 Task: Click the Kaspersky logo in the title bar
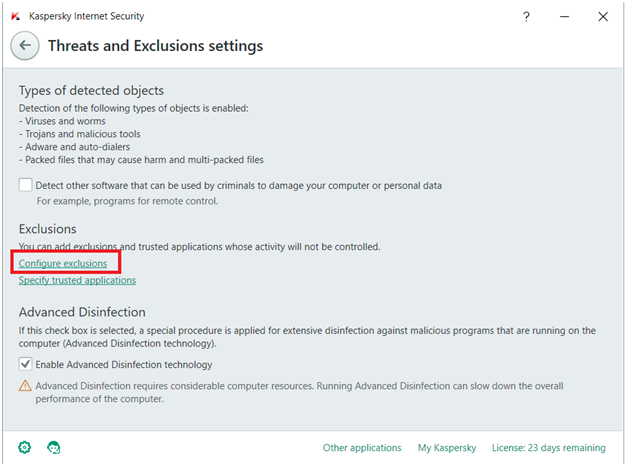(14, 17)
